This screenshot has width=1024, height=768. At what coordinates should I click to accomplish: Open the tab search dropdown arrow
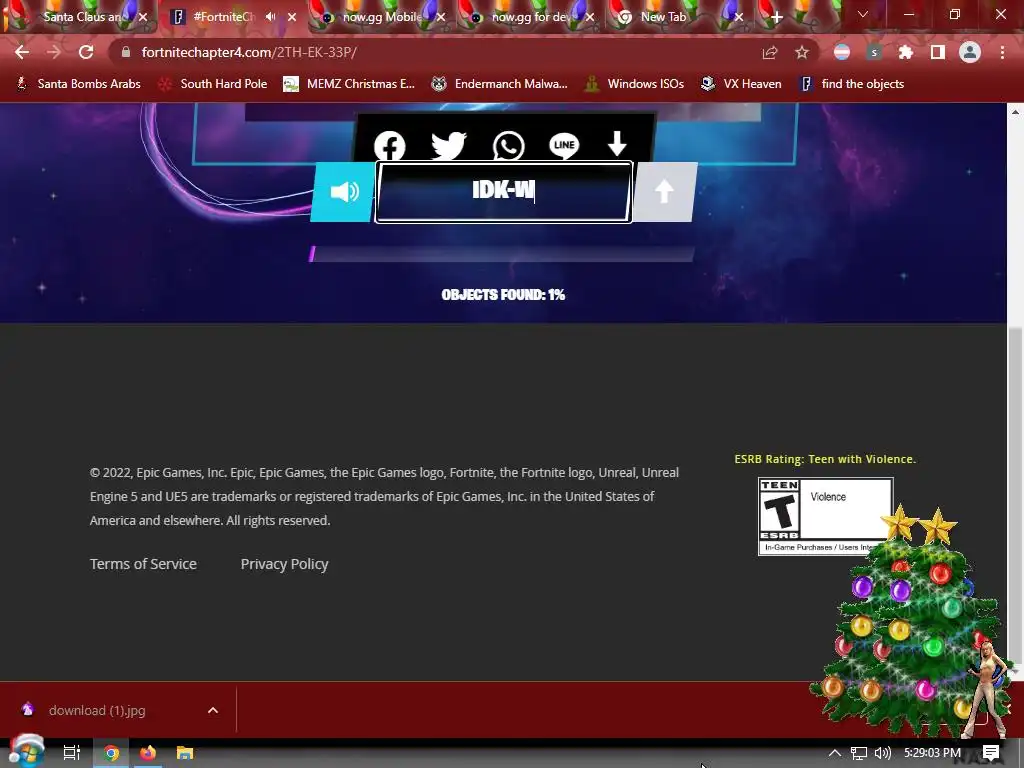(x=863, y=14)
